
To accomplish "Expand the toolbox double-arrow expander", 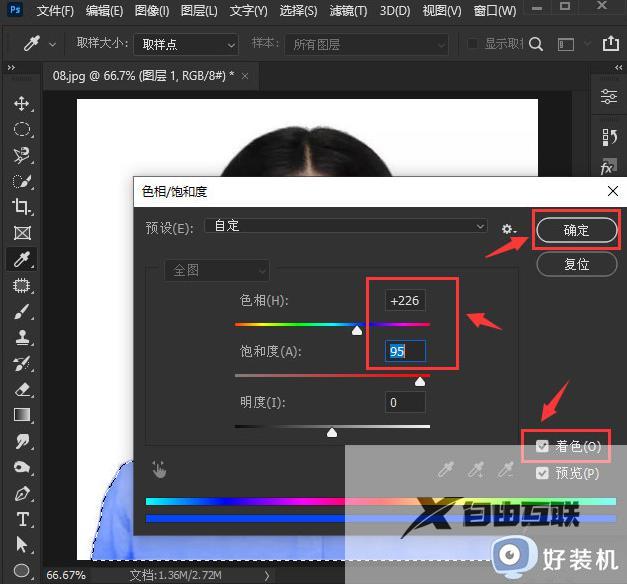I will point(11,68).
